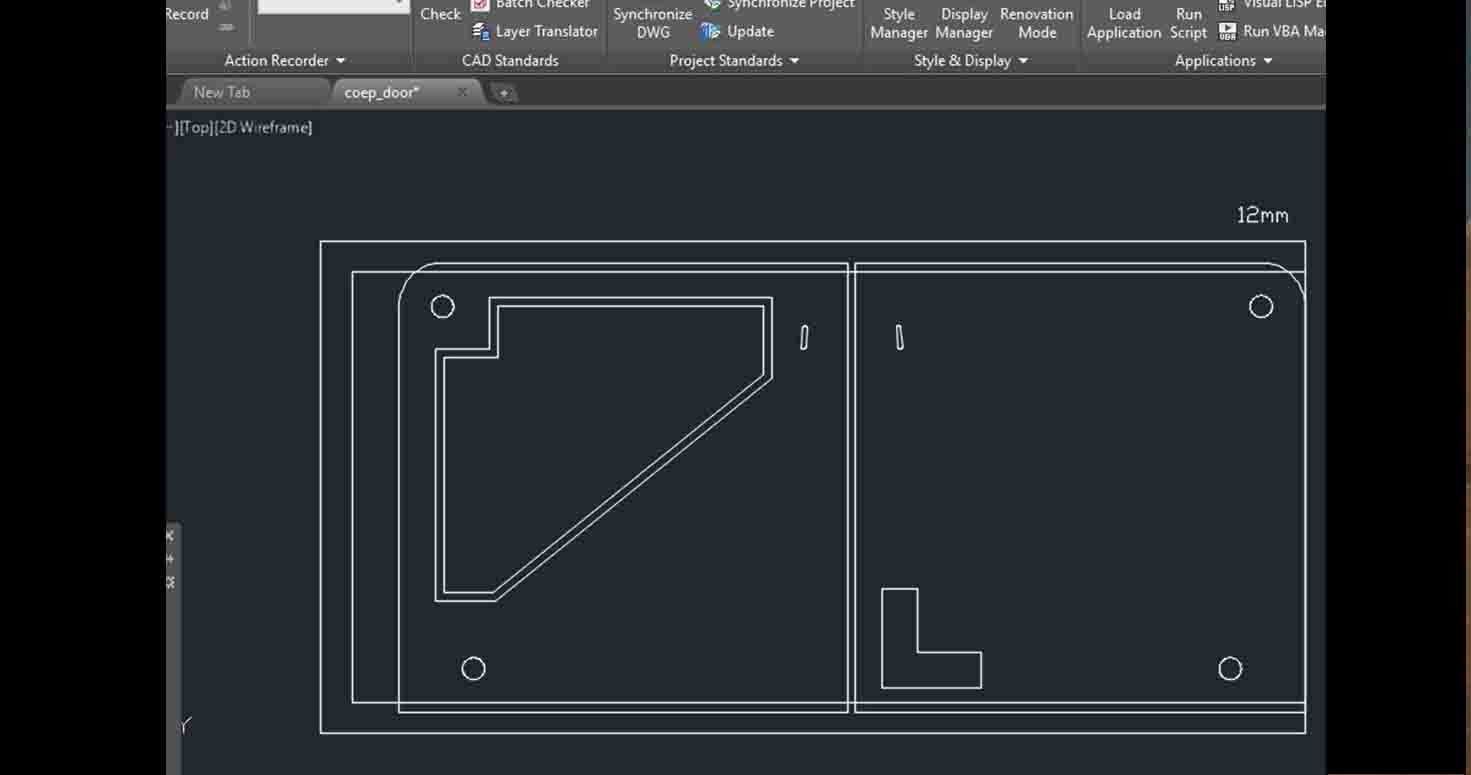Close the coep_door* drawing tab
The width and height of the screenshot is (1471, 775).
[x=462, y=92]
